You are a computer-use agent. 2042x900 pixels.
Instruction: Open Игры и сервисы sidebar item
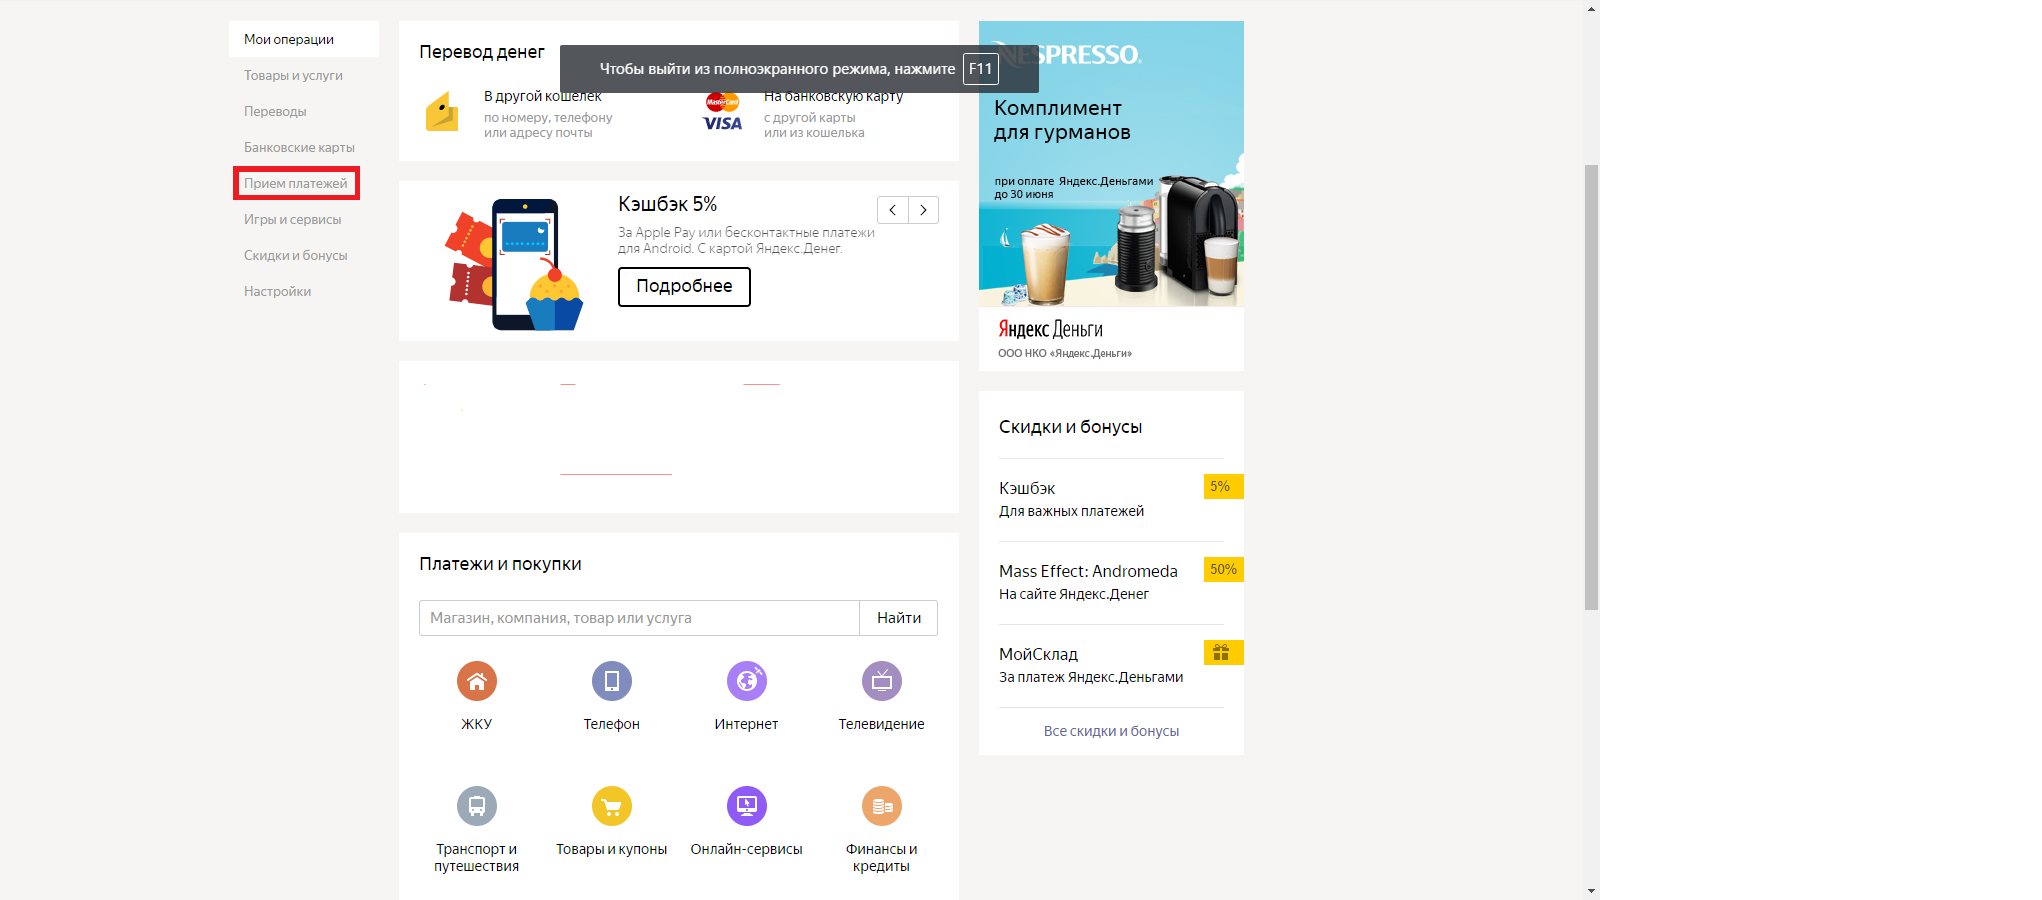[292, 219]
